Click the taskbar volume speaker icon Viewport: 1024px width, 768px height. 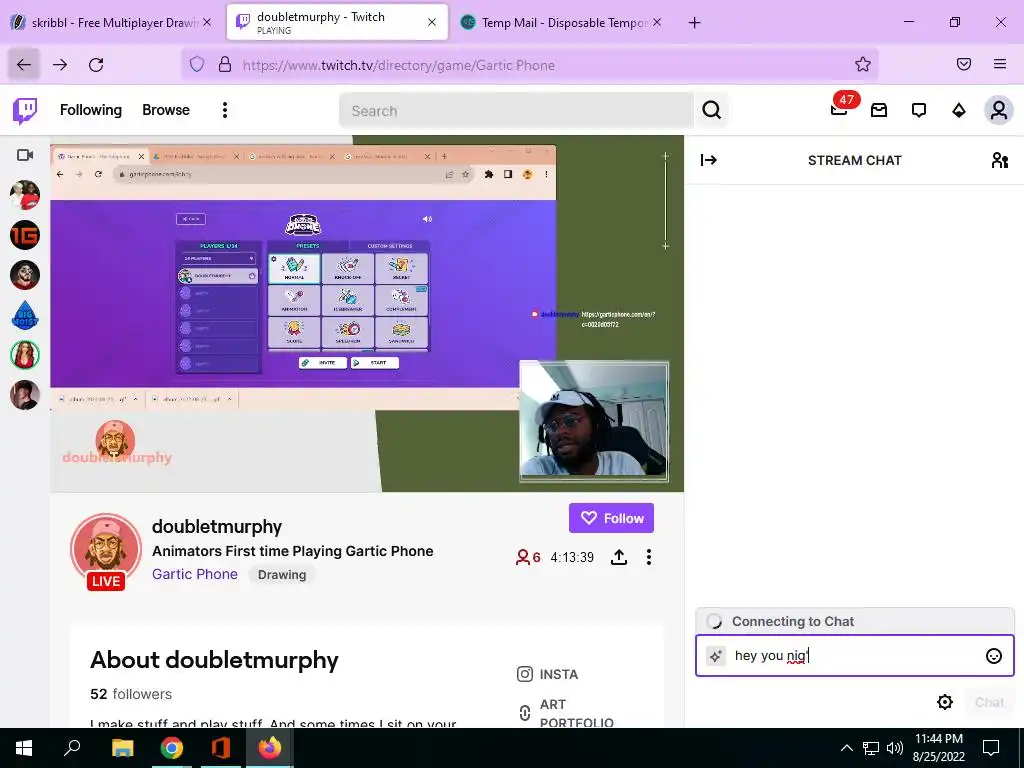point(895,748)
